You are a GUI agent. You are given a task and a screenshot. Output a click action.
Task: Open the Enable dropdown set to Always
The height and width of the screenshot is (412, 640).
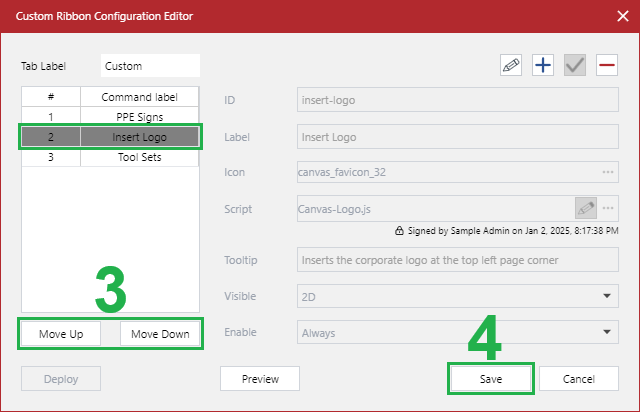click(608, 331)
